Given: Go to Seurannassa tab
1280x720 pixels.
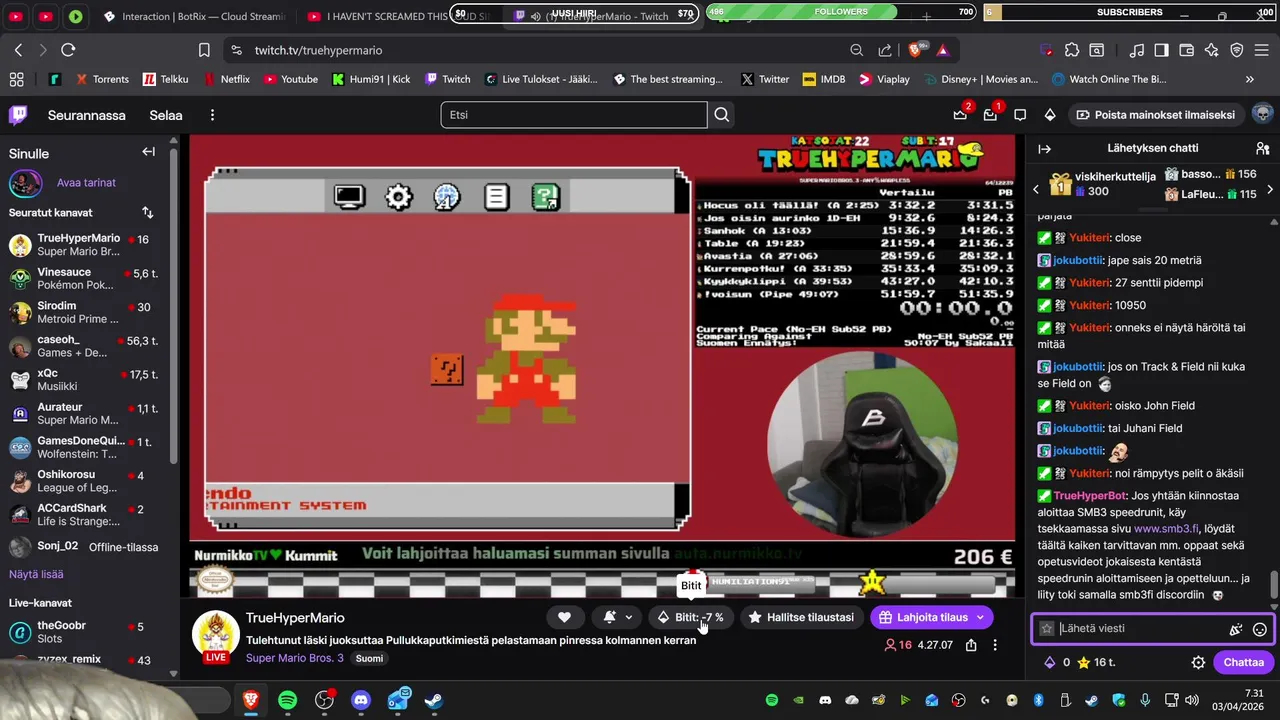Looking at the screenshot, I should pyautogui.click(x=87, y=115).
